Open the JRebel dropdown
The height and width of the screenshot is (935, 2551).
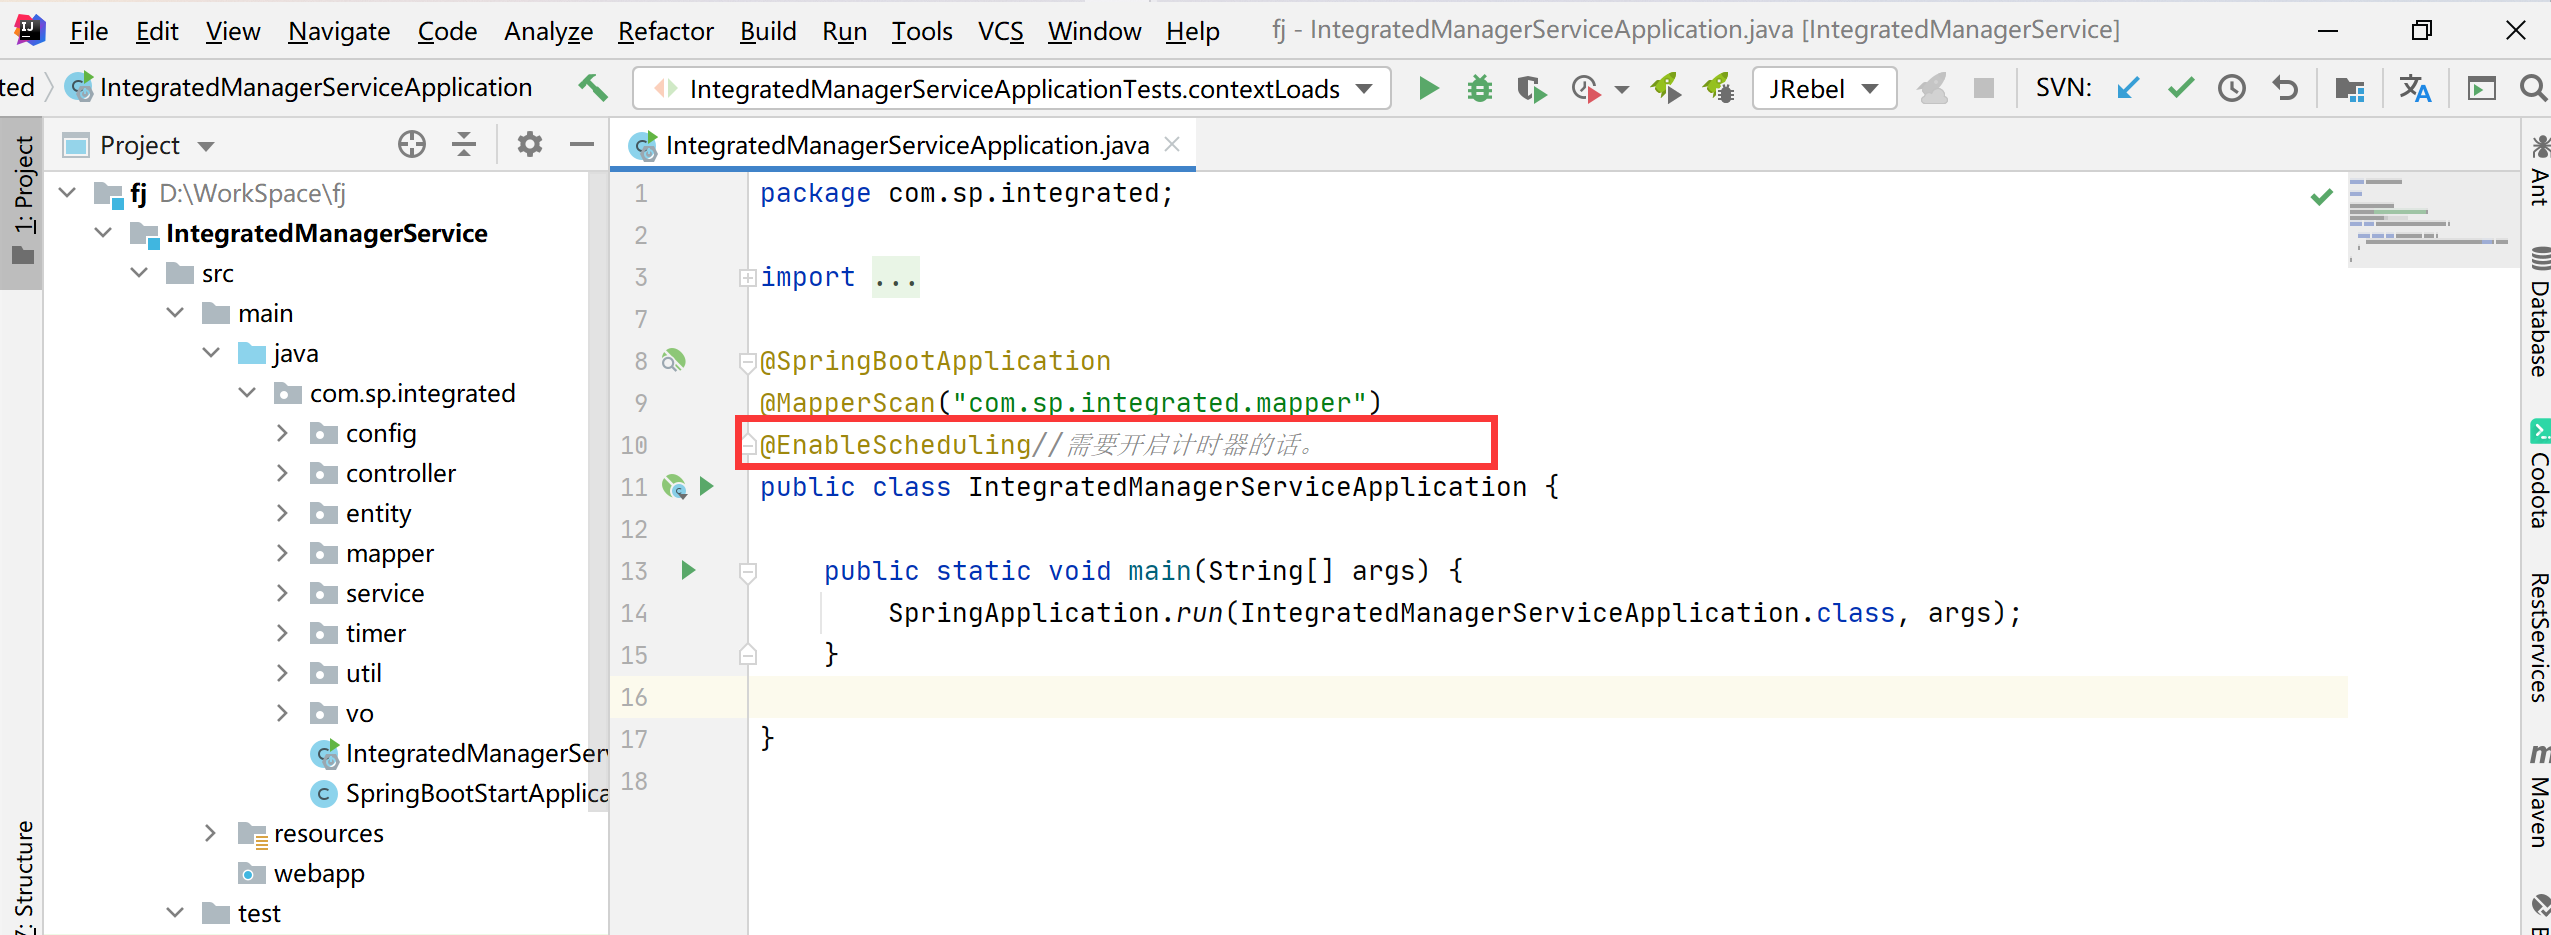coord(1824,88)
